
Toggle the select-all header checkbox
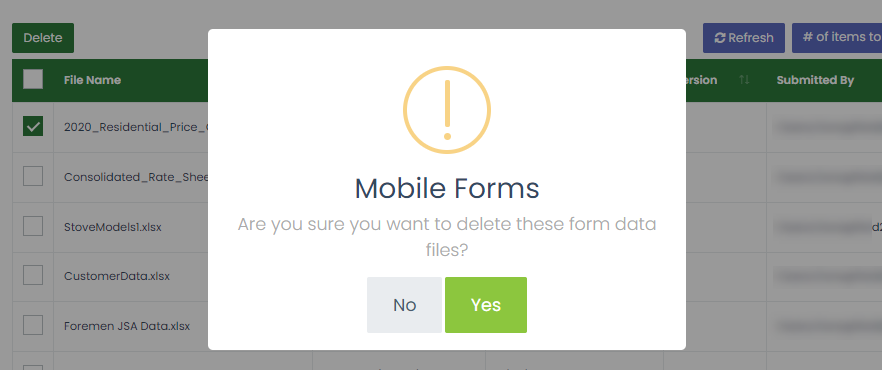click(x=33, y=79)
